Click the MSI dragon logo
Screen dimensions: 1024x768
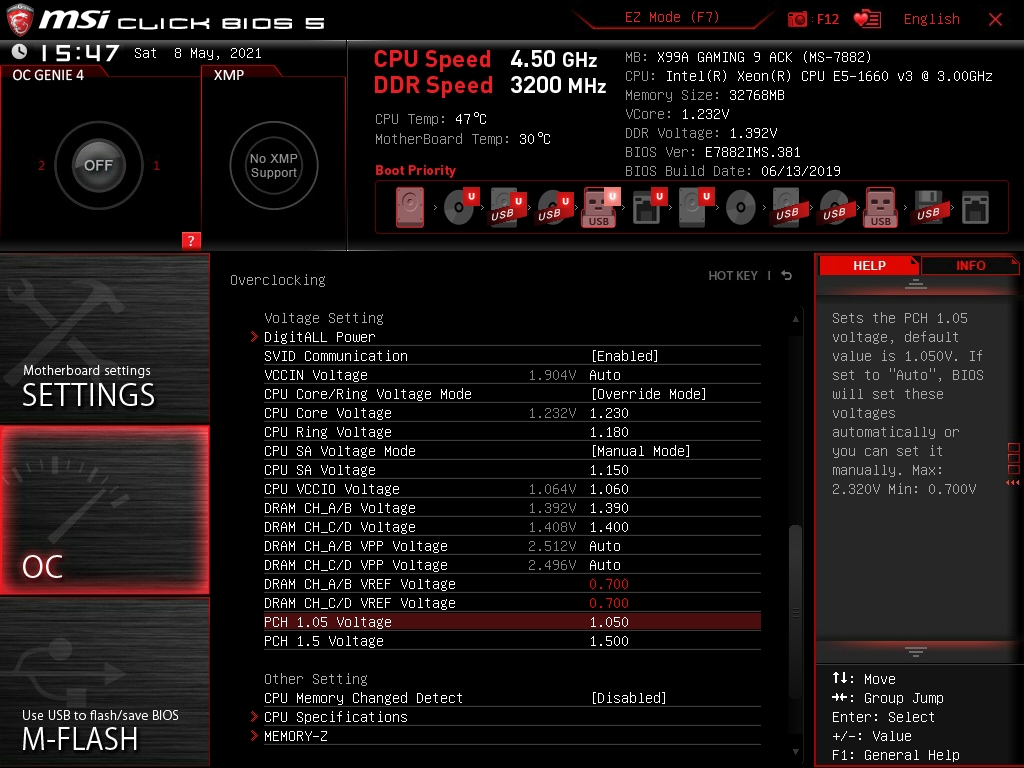[x=20, y=20]
